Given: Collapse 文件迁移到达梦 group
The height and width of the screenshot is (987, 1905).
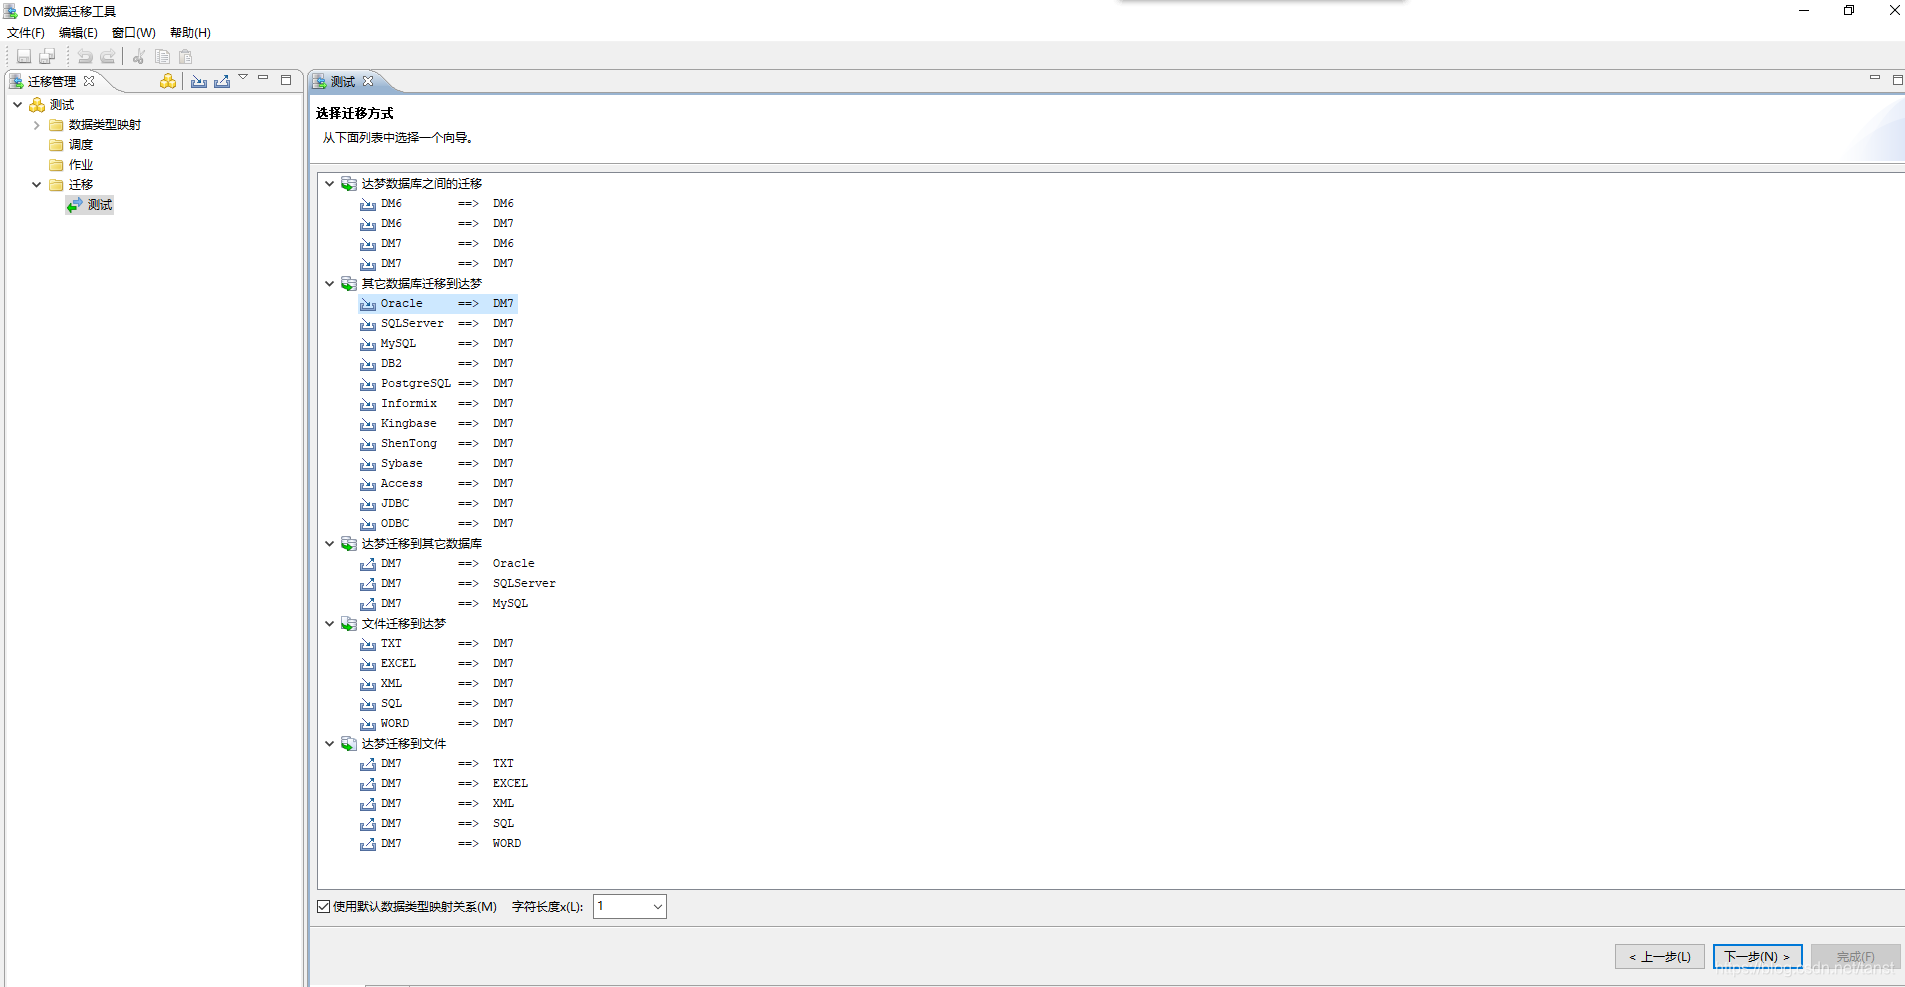Looking at the screenshot, I should tap(329, 624).
